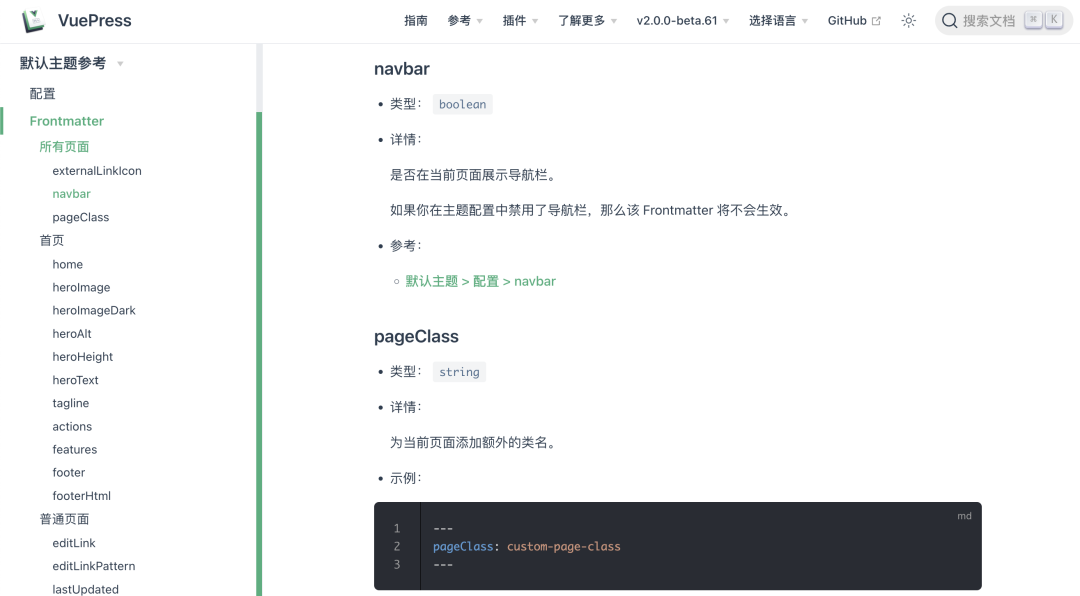
Task: Open the 选择语言 language dropdown
Action: click(778, 21)
